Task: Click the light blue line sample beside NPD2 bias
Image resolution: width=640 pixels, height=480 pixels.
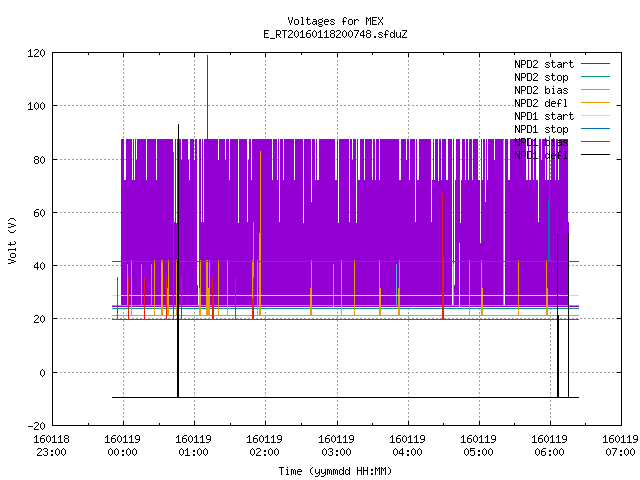Action: [596, 89]
